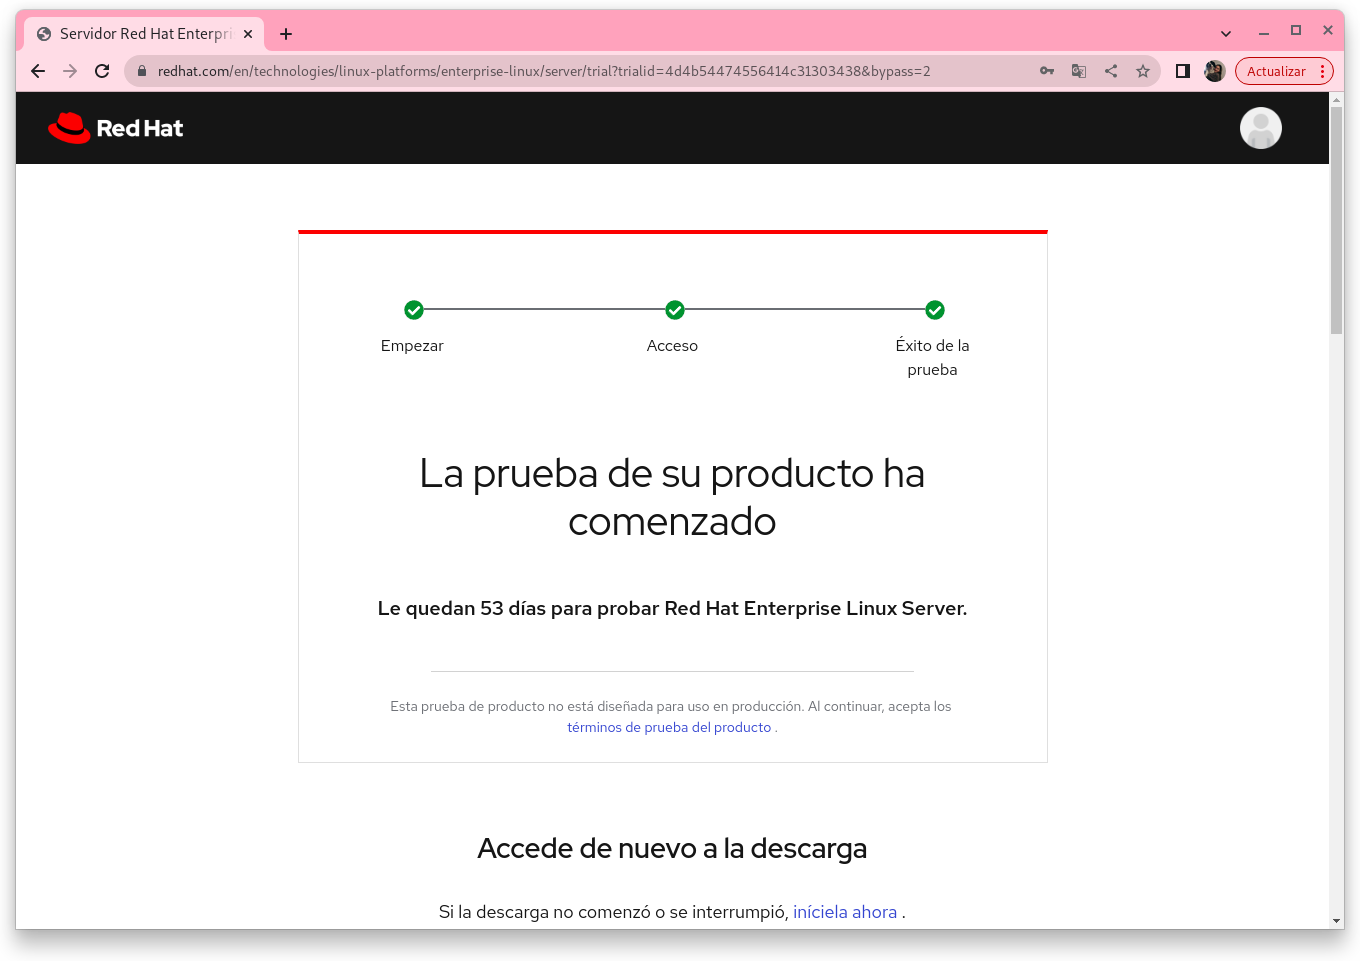Screen dimensions: 1360x961
Task: Click the page vertical scrollbar thumb
Action: coord(1336,220)
